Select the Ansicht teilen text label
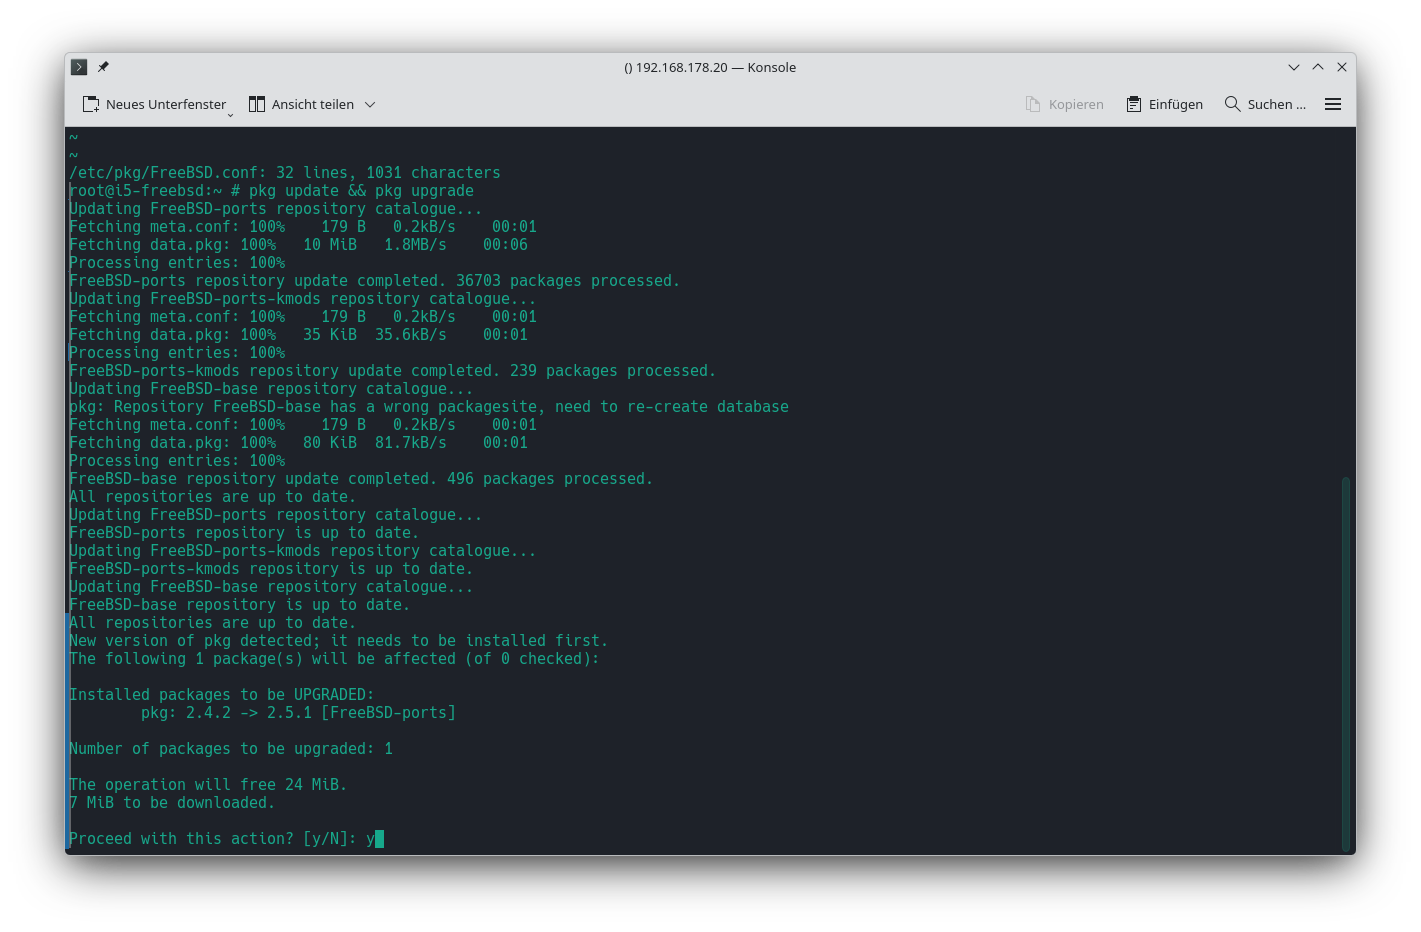Screen dimensions: 1421x932 click(313, 104)
